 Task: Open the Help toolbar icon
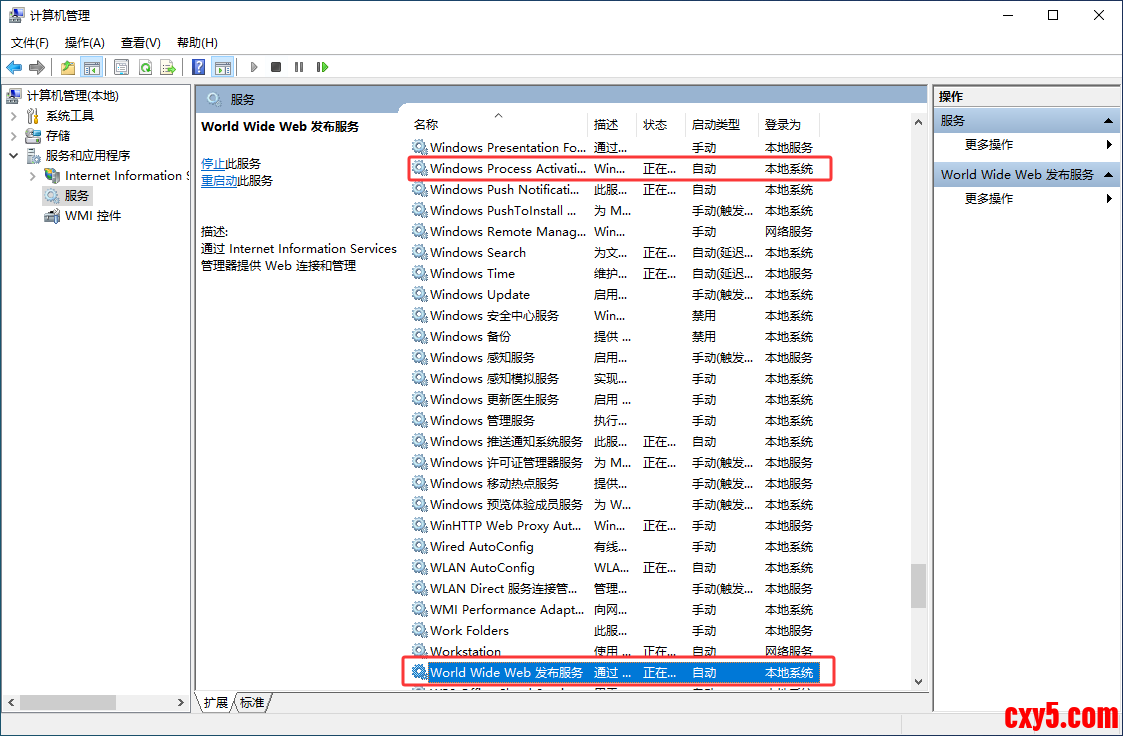tap(199, 67)
